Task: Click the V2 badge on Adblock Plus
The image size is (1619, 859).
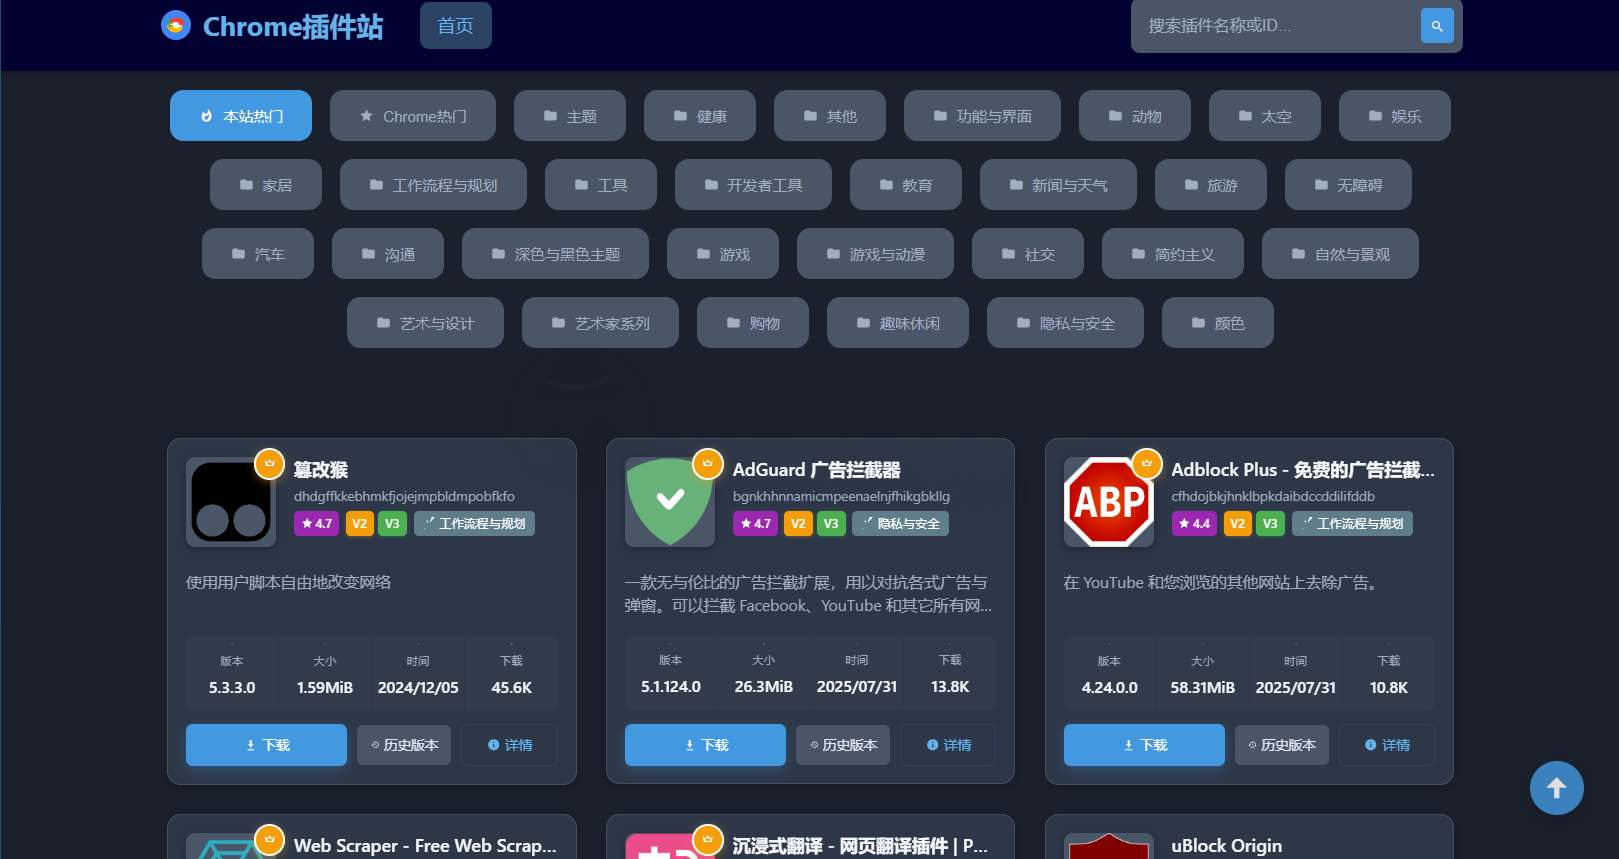Action: pyautogui.click(x=1237, y=523)
